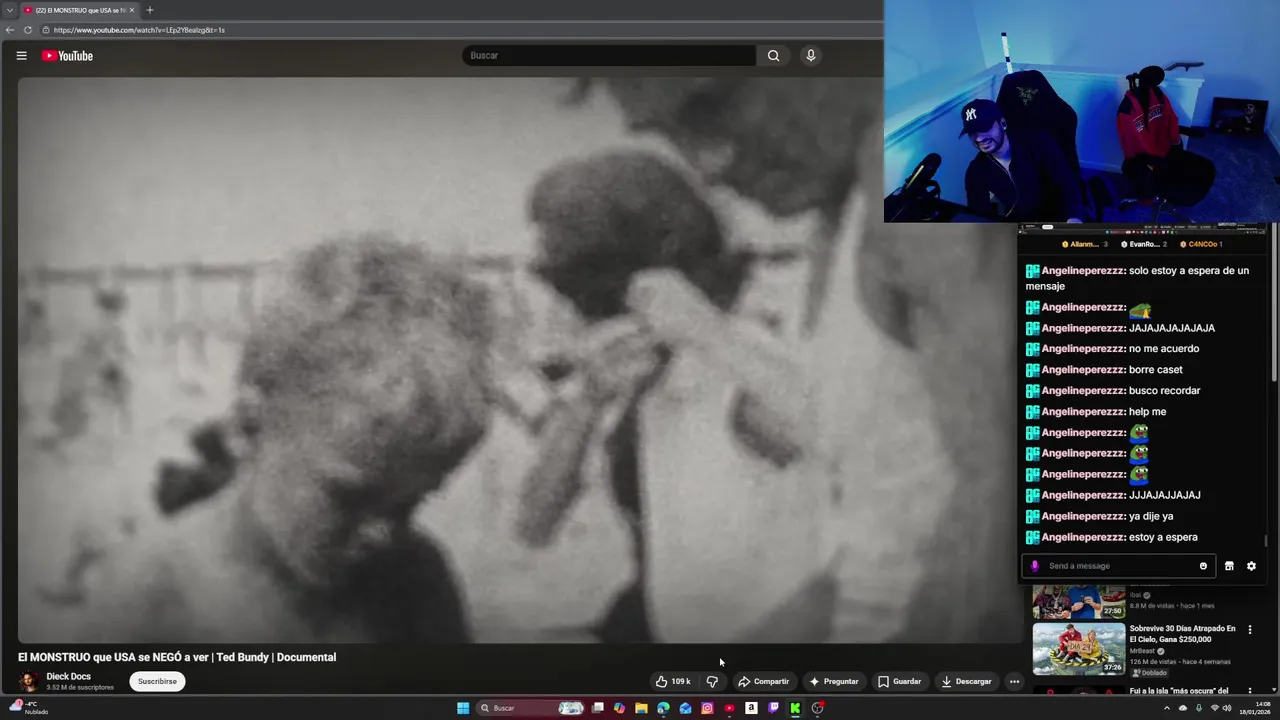The height and width of the screenshot is (720, 1280).
Task: Open the 27:50 recommended video thumbnail
Action: [1078, 602]
